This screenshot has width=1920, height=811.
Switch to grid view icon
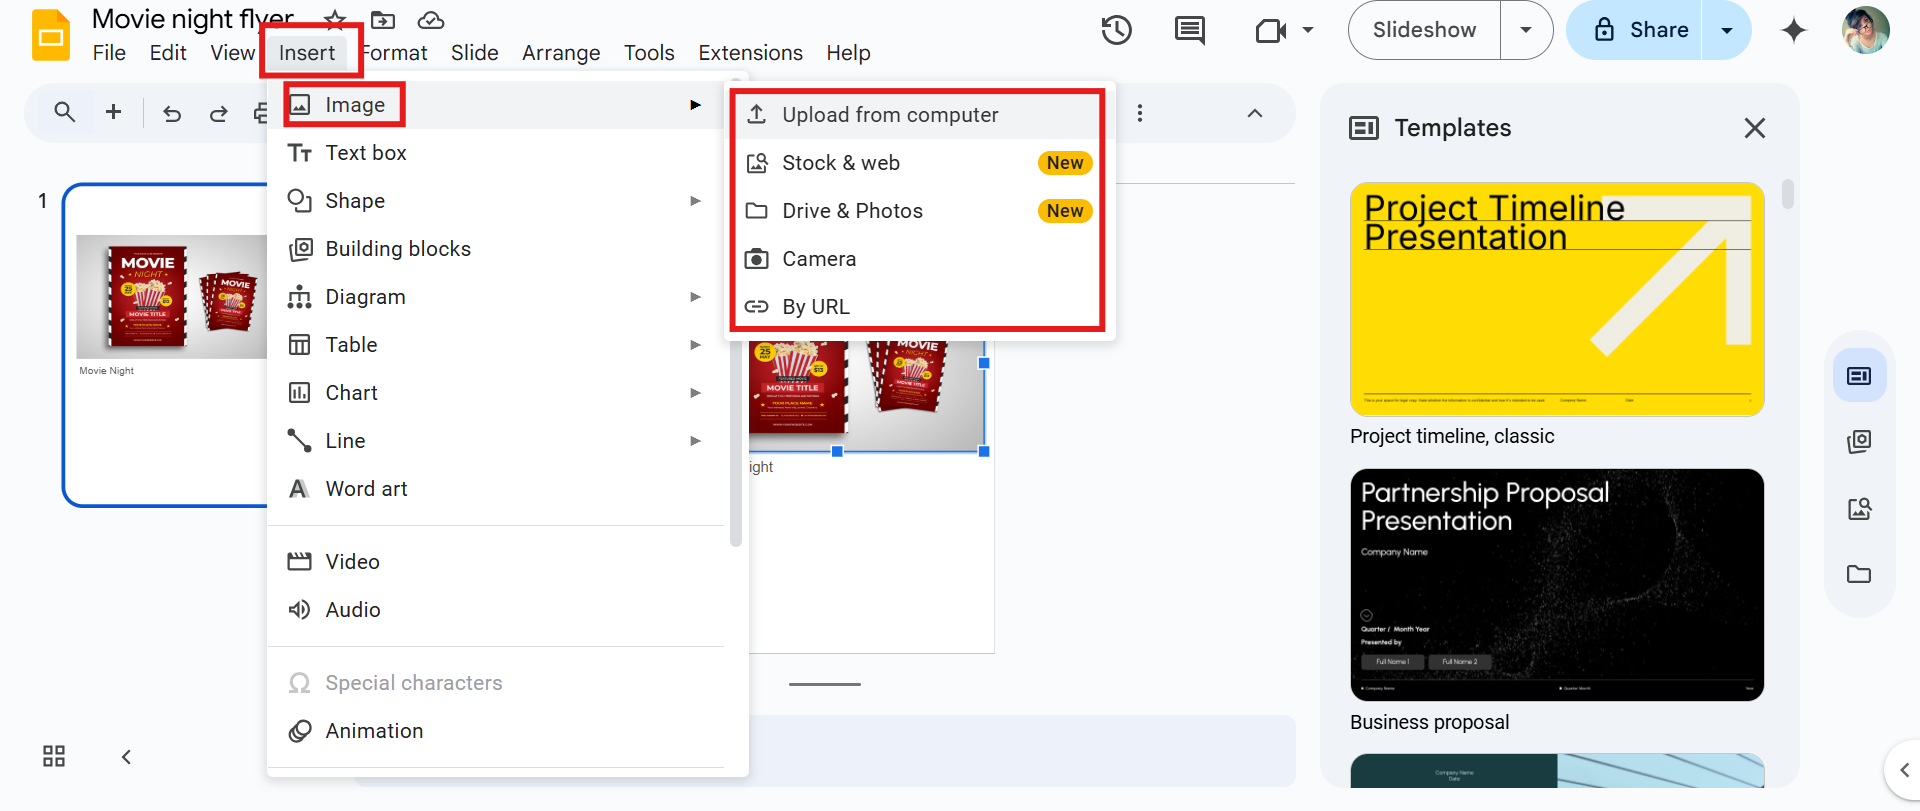(x=54, y=756)
